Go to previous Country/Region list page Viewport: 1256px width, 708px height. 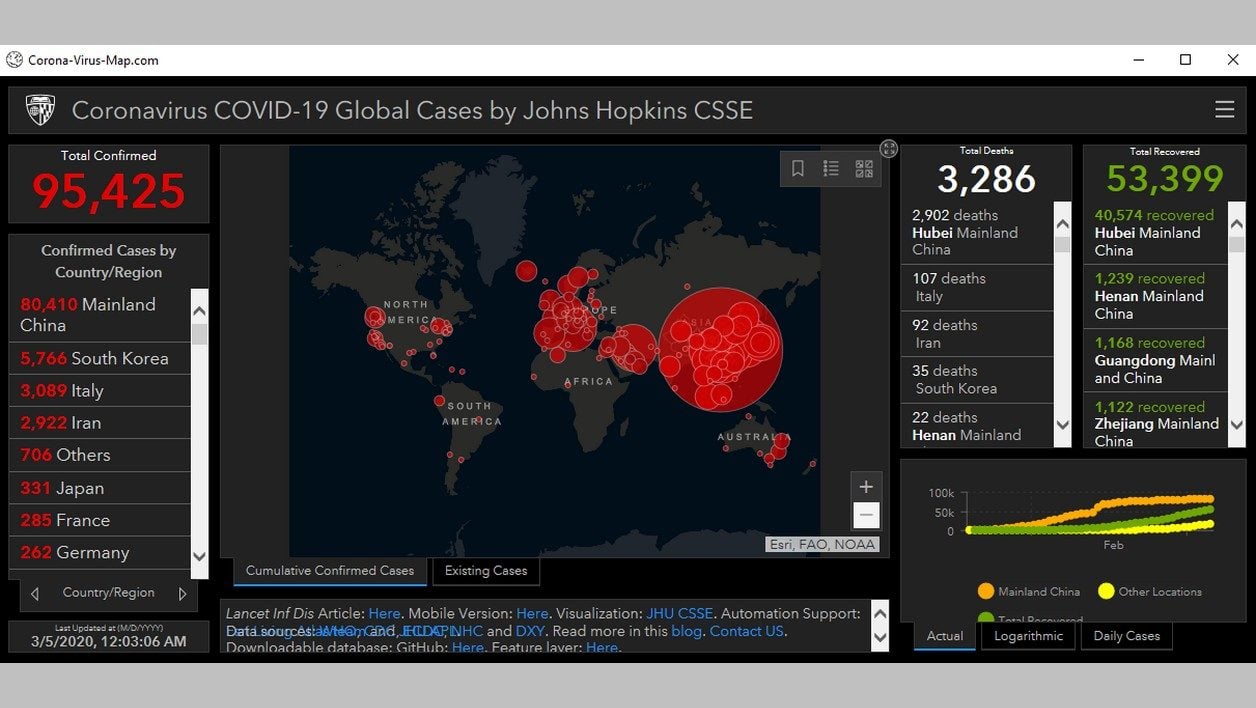[x=35, y=594]
